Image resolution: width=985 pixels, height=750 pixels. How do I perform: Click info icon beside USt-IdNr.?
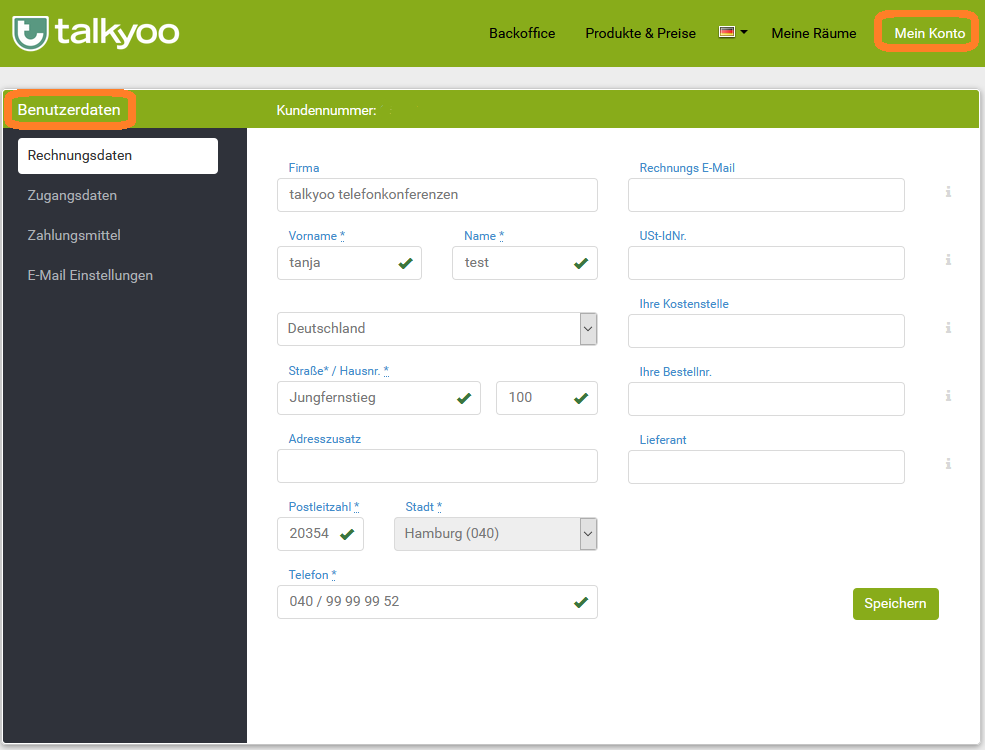coord(948,259)
